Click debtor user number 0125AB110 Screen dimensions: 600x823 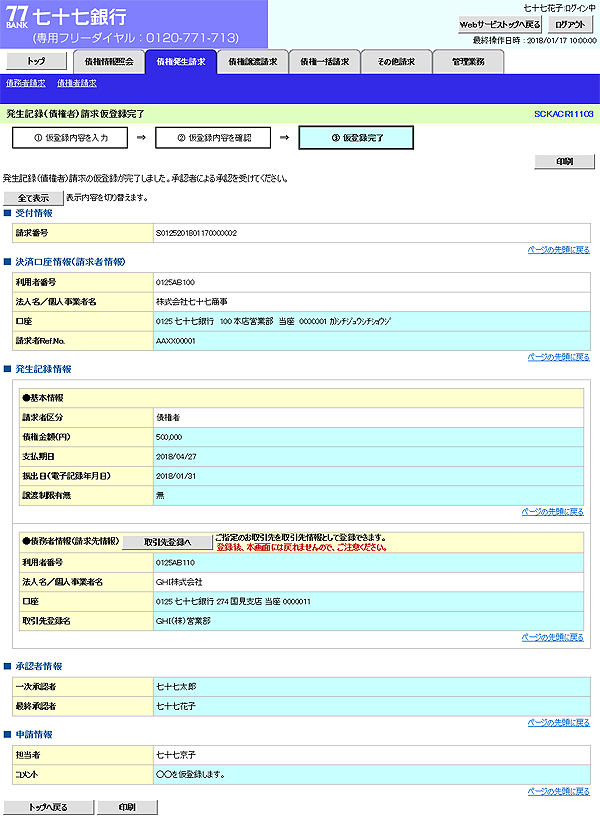(175, 563)
